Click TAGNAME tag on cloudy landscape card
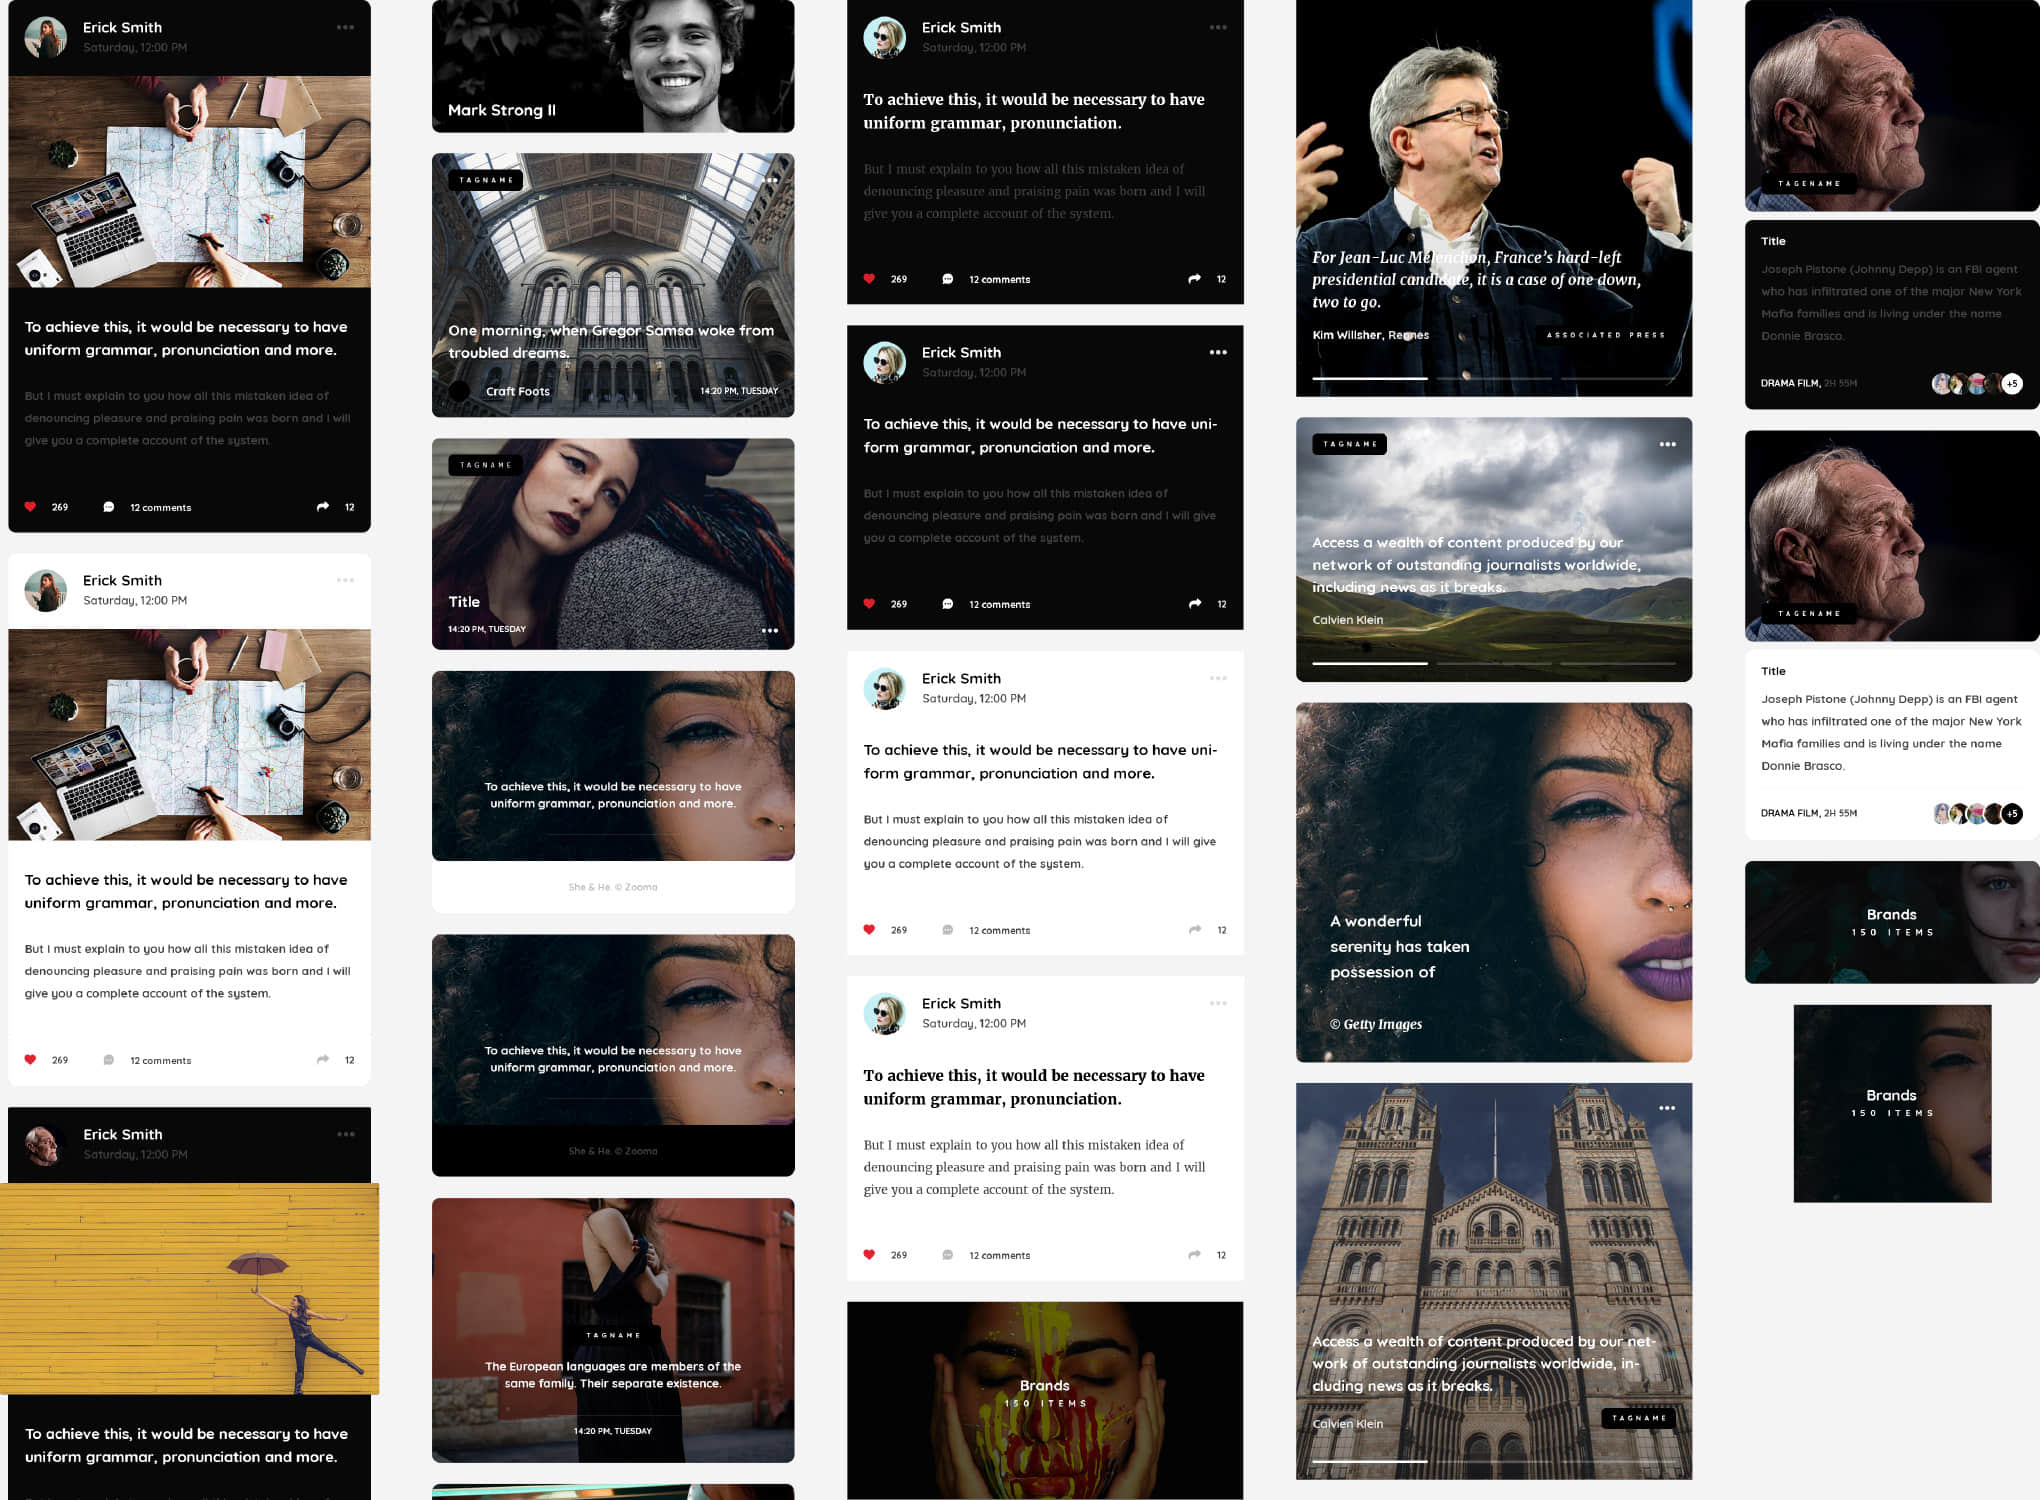Viewport: 2040px width, 1500px height. 1350,444
